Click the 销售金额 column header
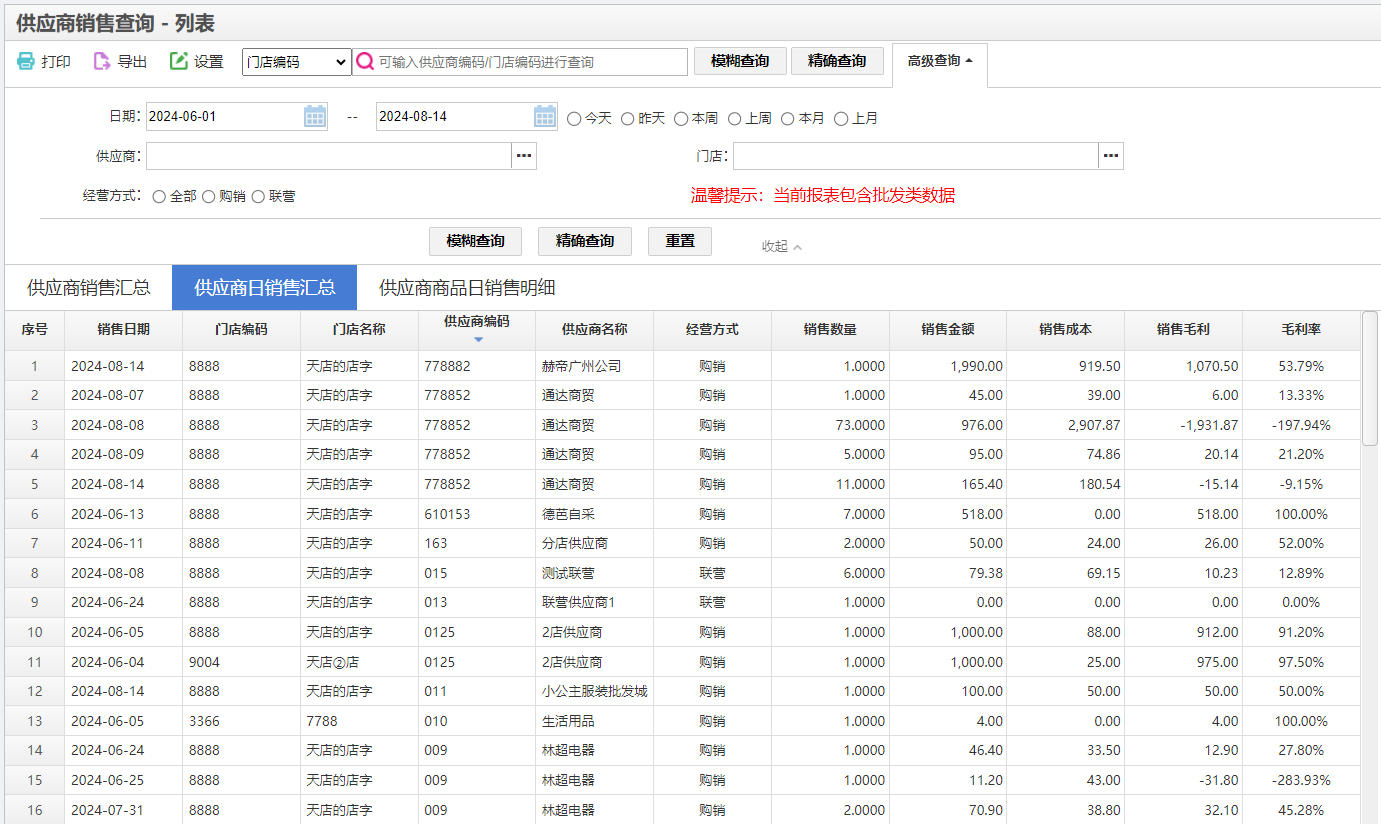 [949, 329]
